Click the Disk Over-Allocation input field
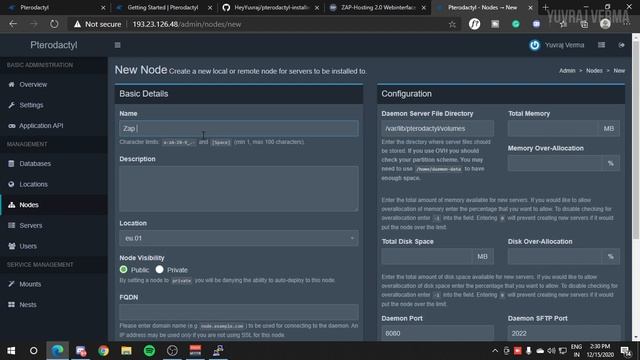 pos(555,256)
